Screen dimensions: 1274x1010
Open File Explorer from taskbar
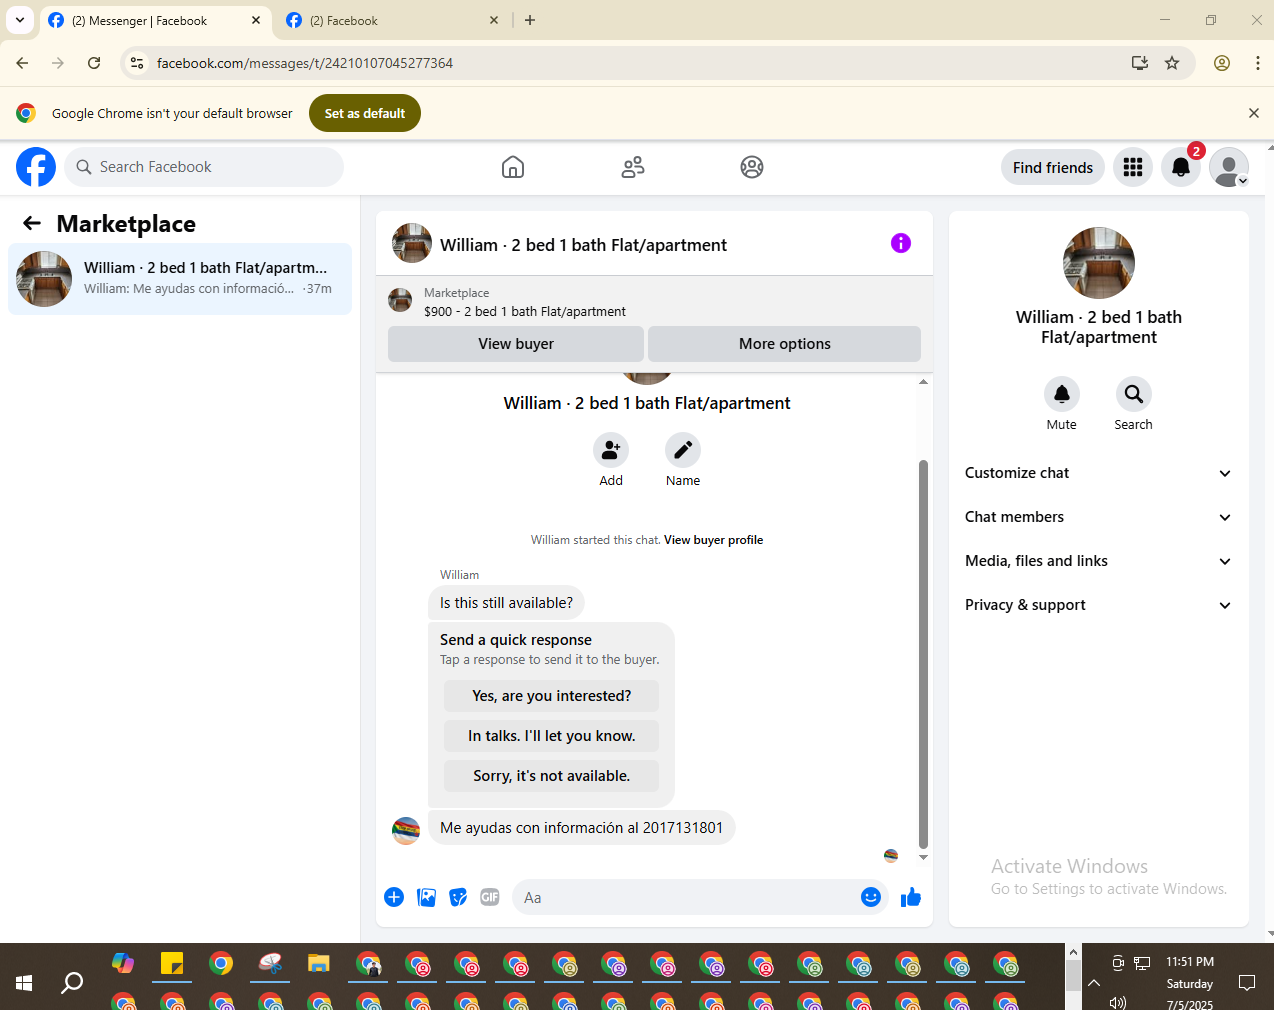[319, 964]
